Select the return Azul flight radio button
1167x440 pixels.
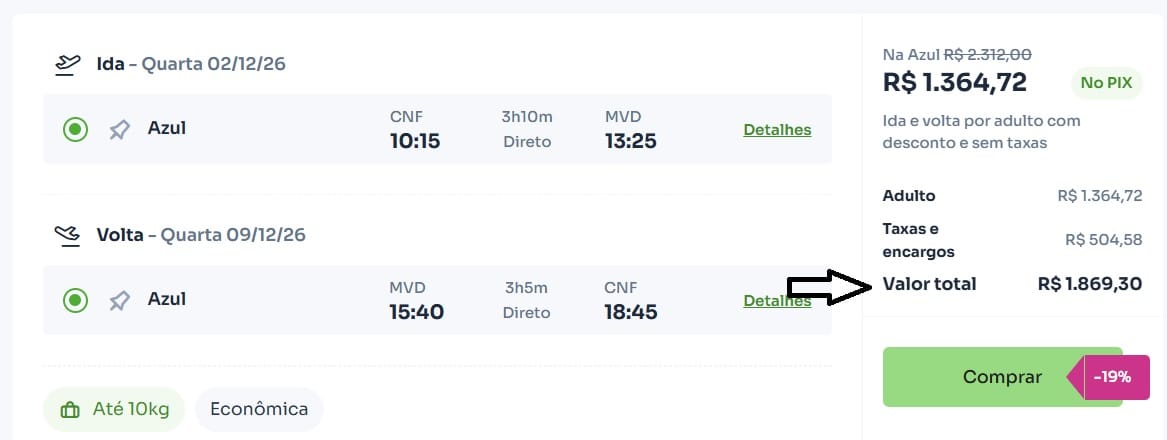(75, 300)
